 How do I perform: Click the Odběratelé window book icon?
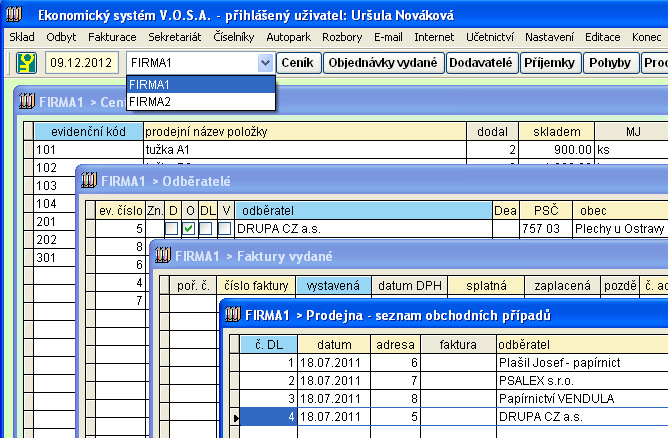click(88, 180)
